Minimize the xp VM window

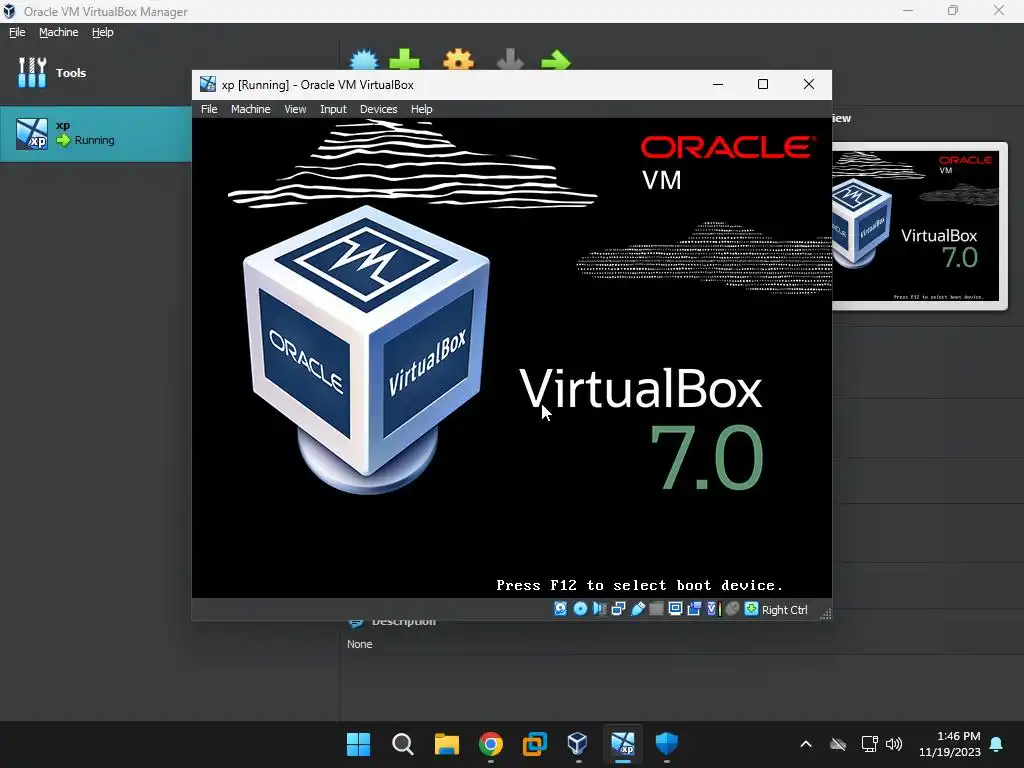pyautogui.click(x=718, y=84)
